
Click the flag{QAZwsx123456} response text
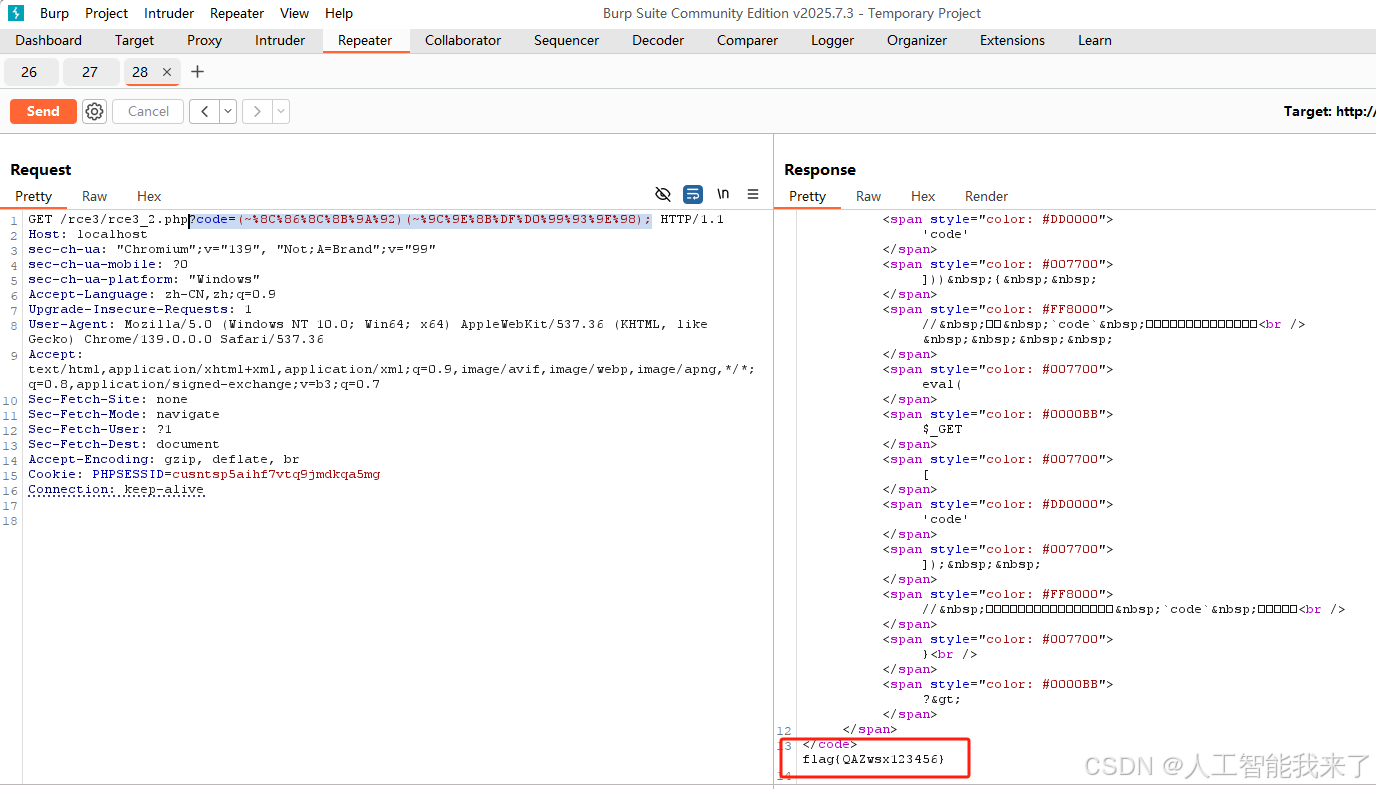tap(873, 759)
